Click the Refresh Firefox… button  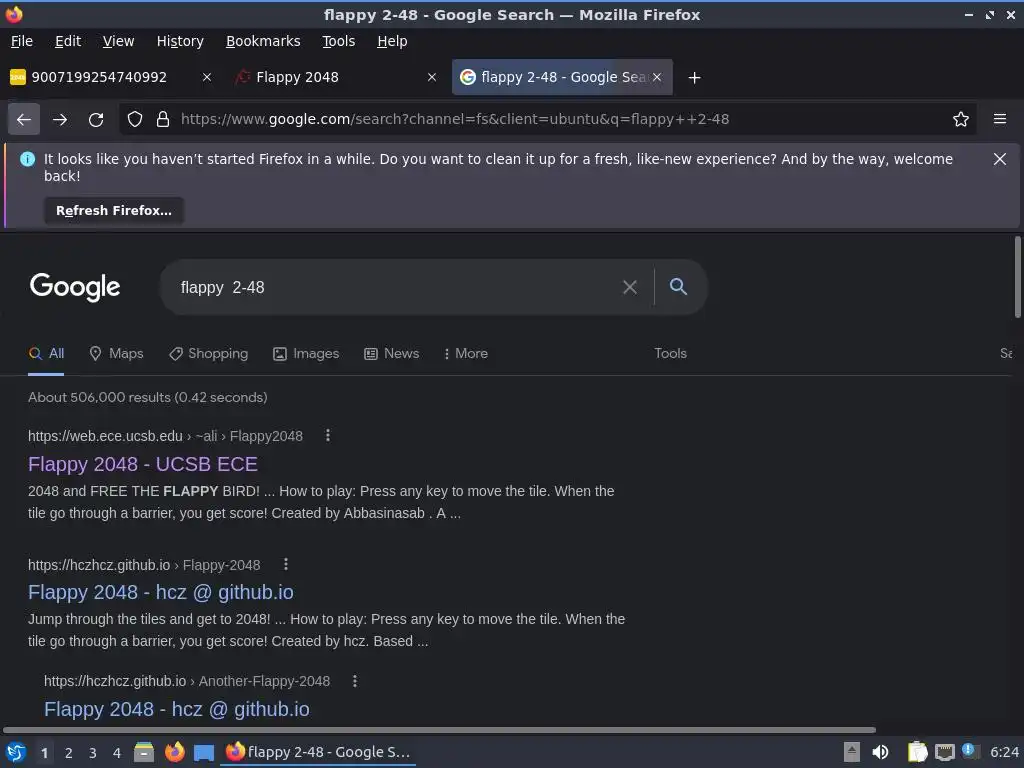point(114,211)
